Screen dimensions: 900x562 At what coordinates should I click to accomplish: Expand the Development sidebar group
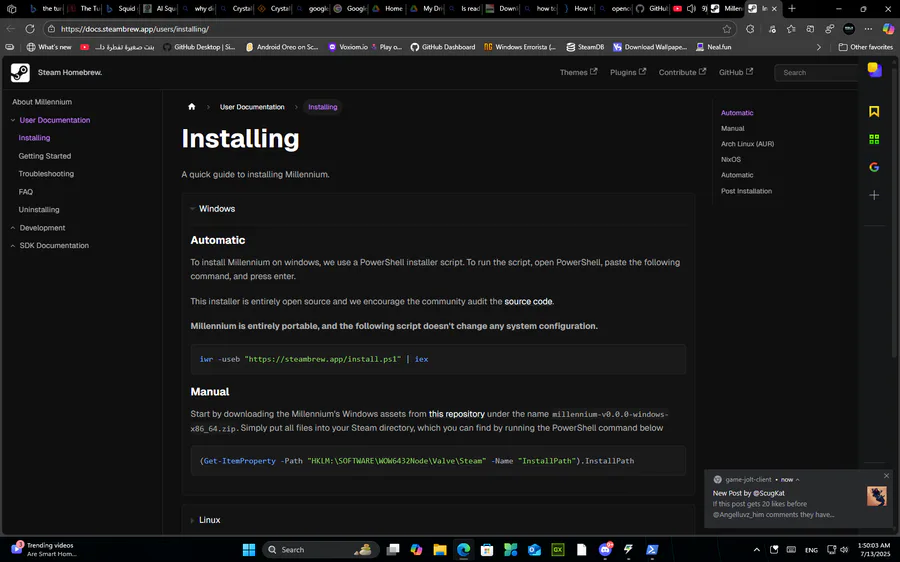tap(13, 228)
